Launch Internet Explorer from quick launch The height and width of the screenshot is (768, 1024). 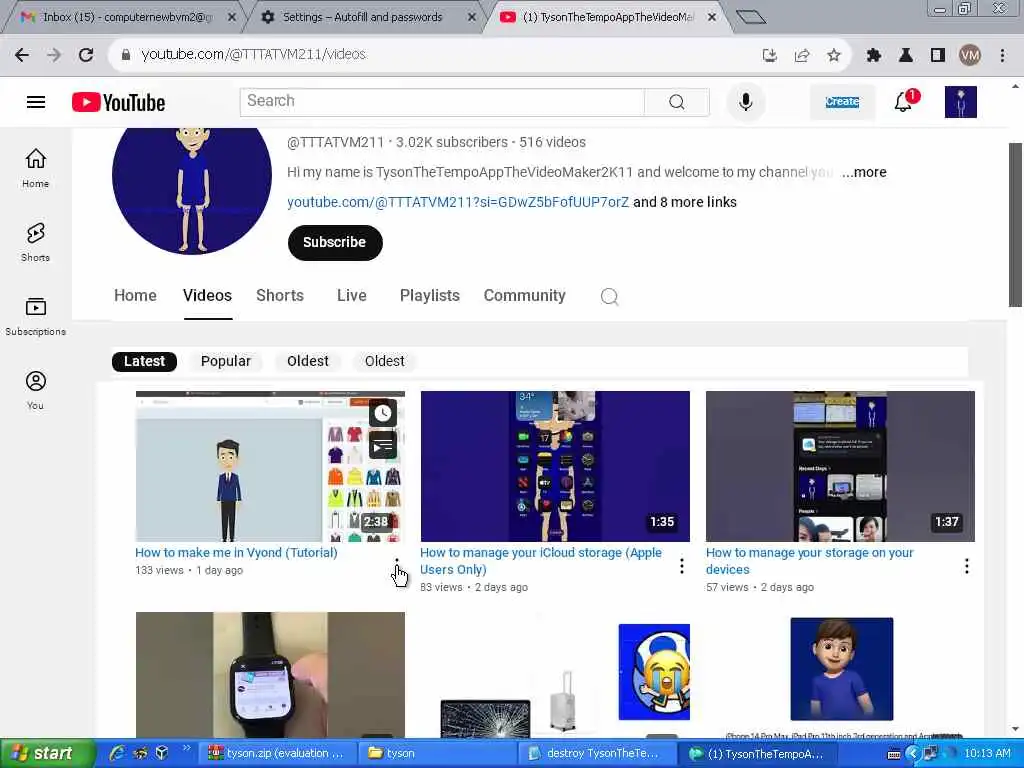(118, 754)
